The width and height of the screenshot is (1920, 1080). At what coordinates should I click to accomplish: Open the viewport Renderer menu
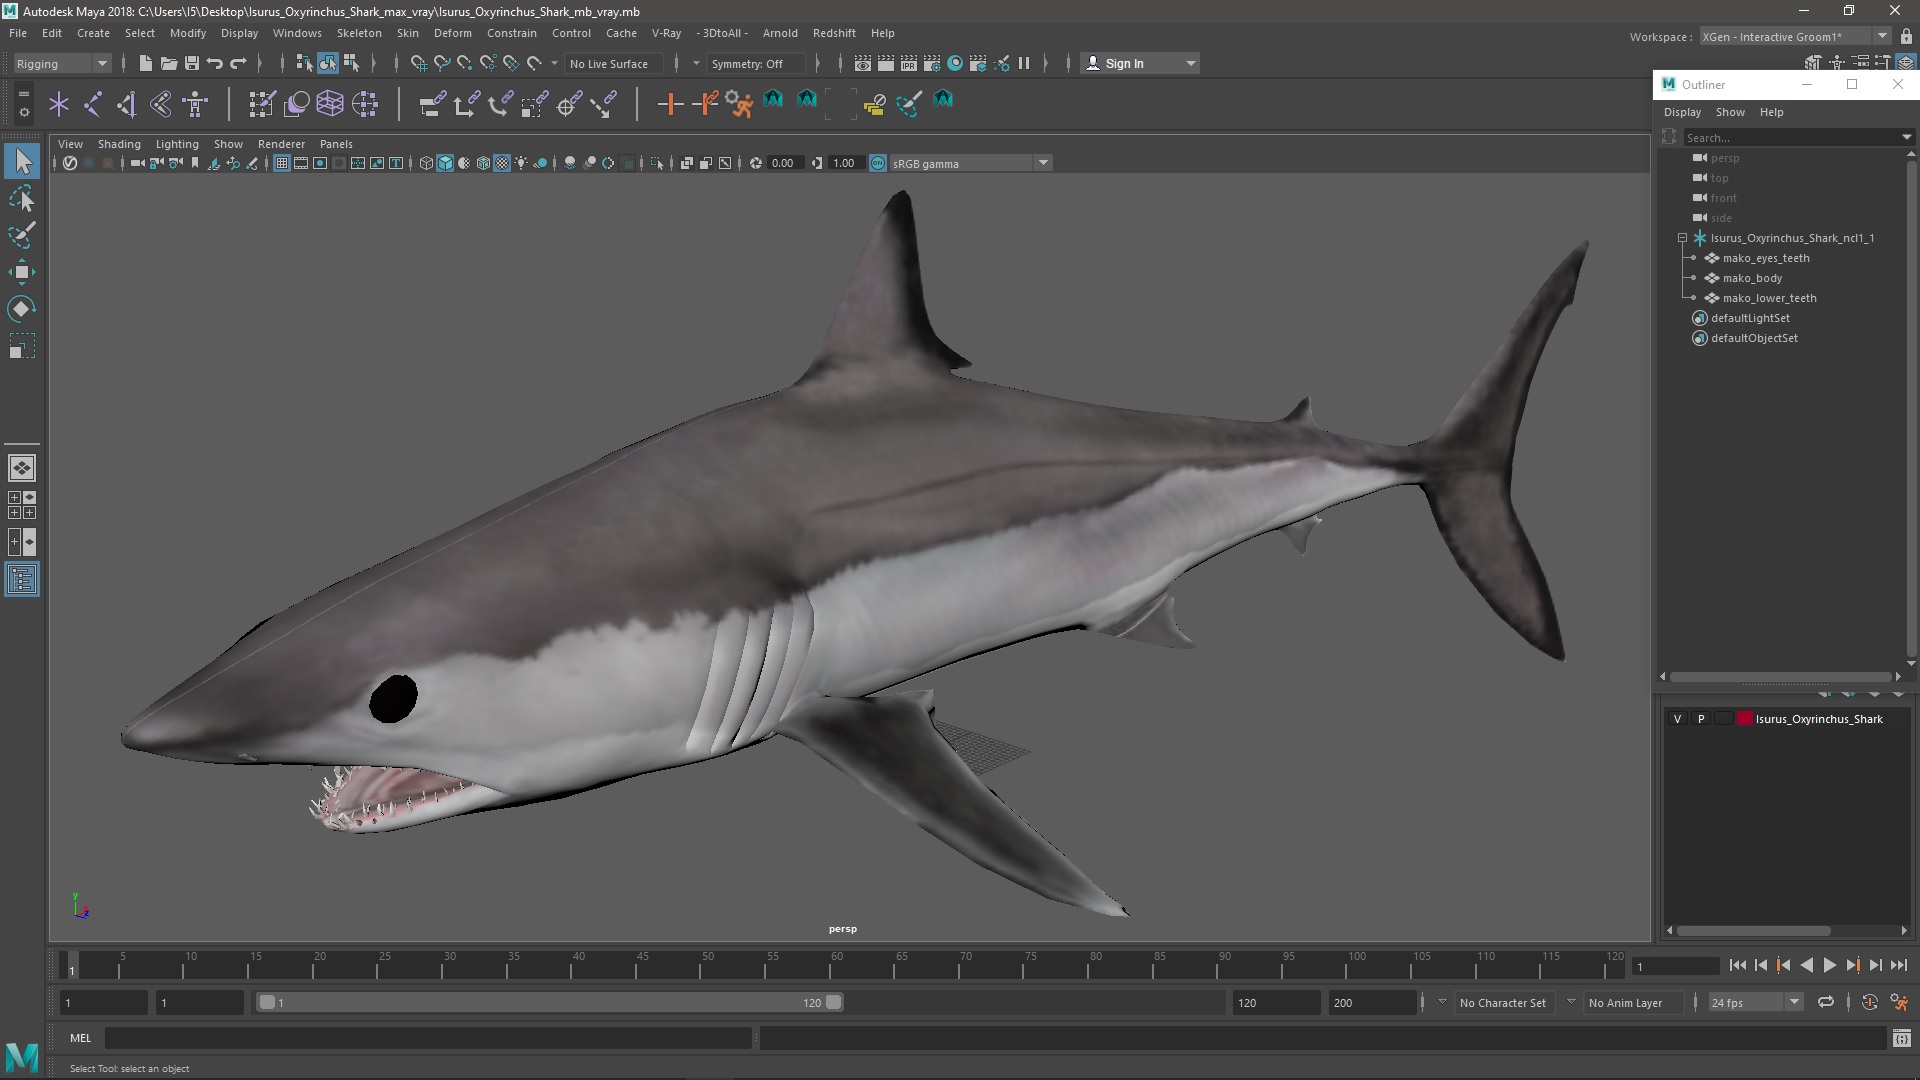click(281, 144)
